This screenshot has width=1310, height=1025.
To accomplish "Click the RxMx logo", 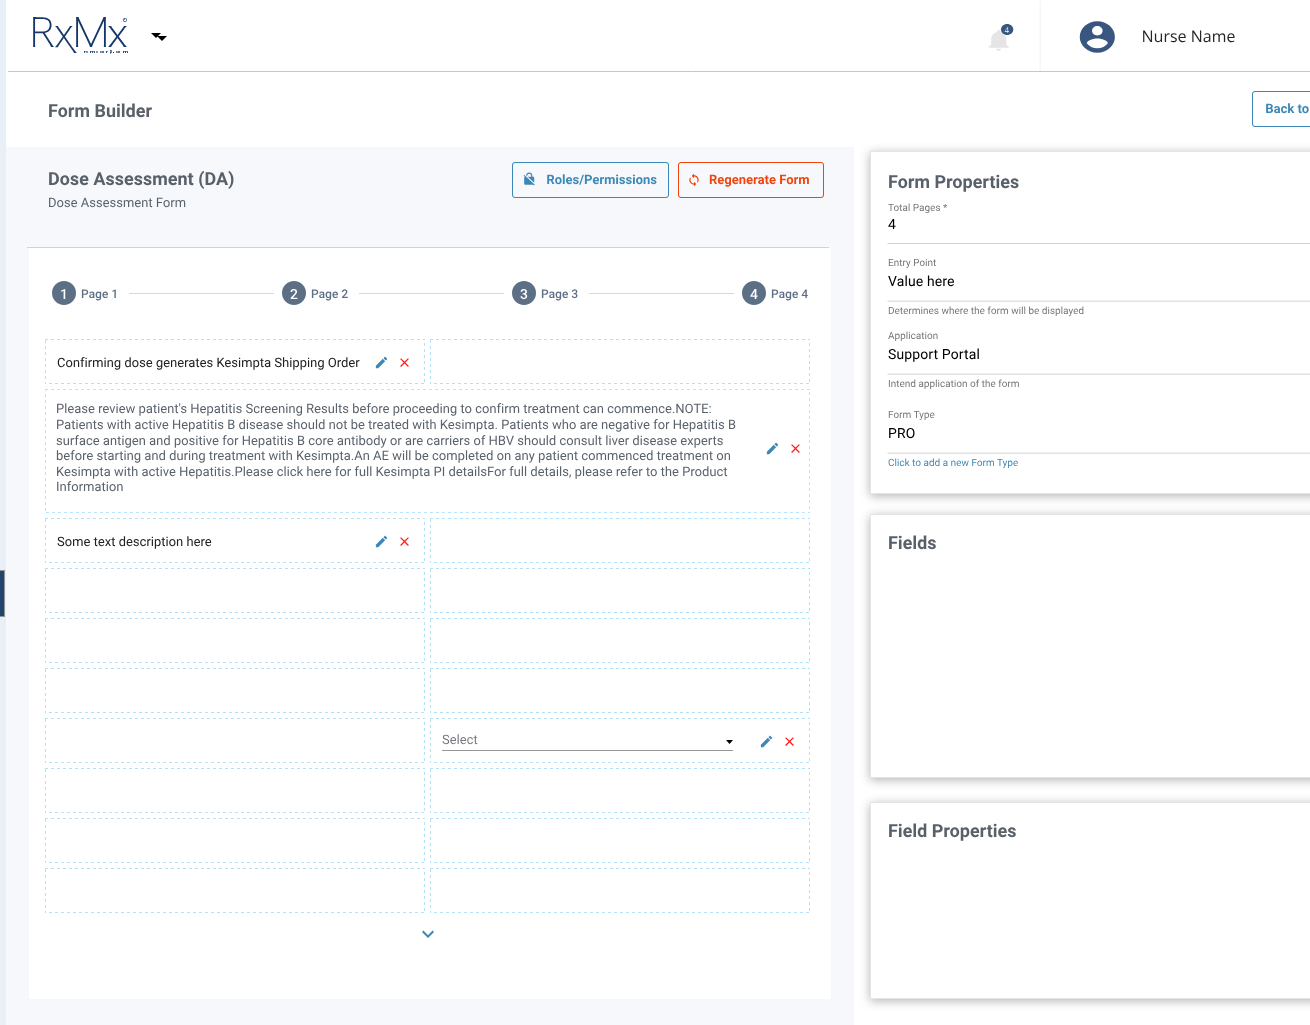I will 80,35.
